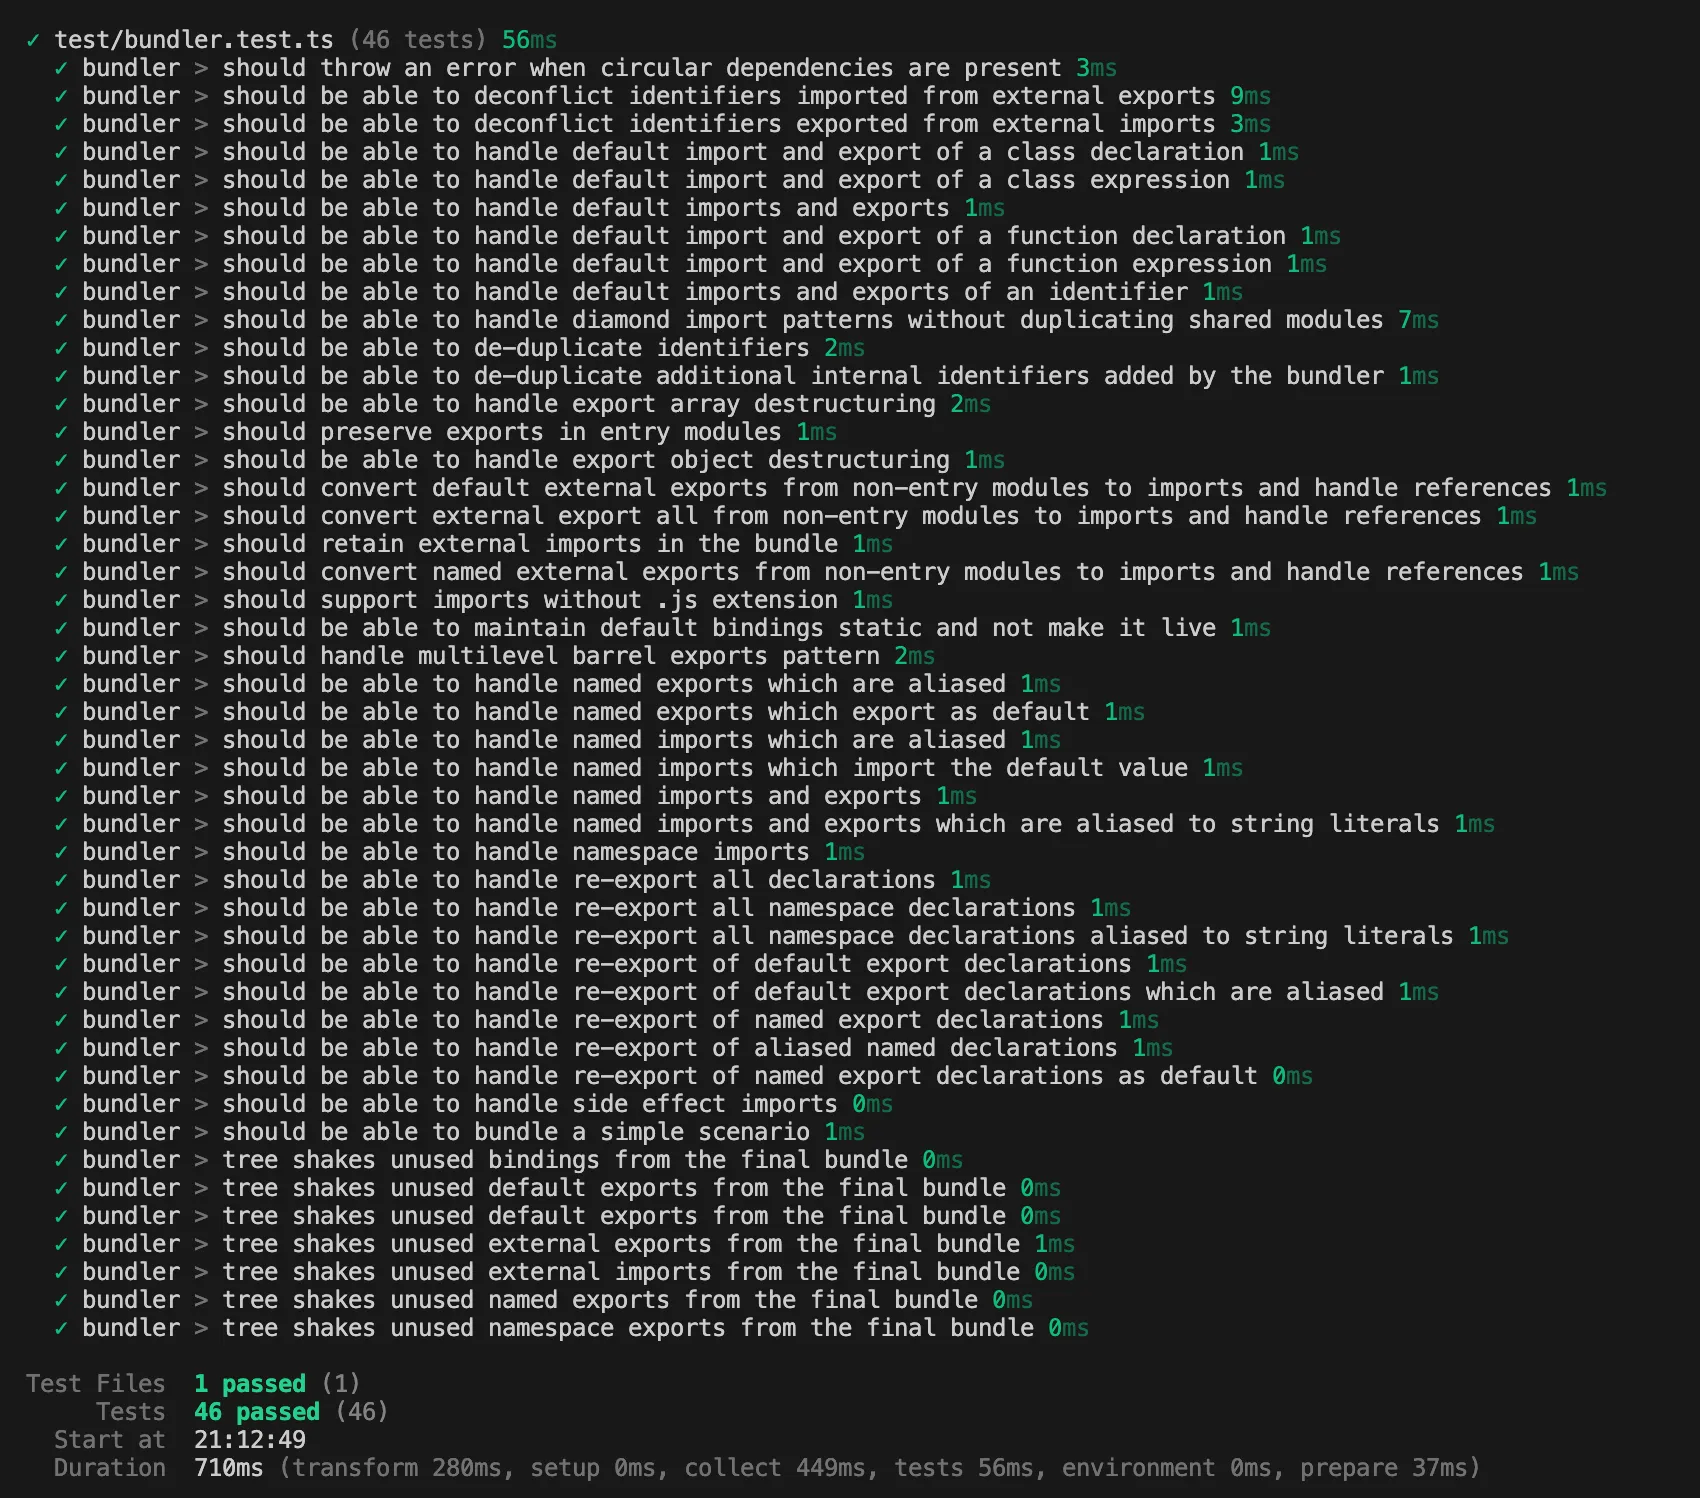1700x1498 pixels.
Task: Select 'tree shakes unused bindings' line
Action: (508, 1160)
